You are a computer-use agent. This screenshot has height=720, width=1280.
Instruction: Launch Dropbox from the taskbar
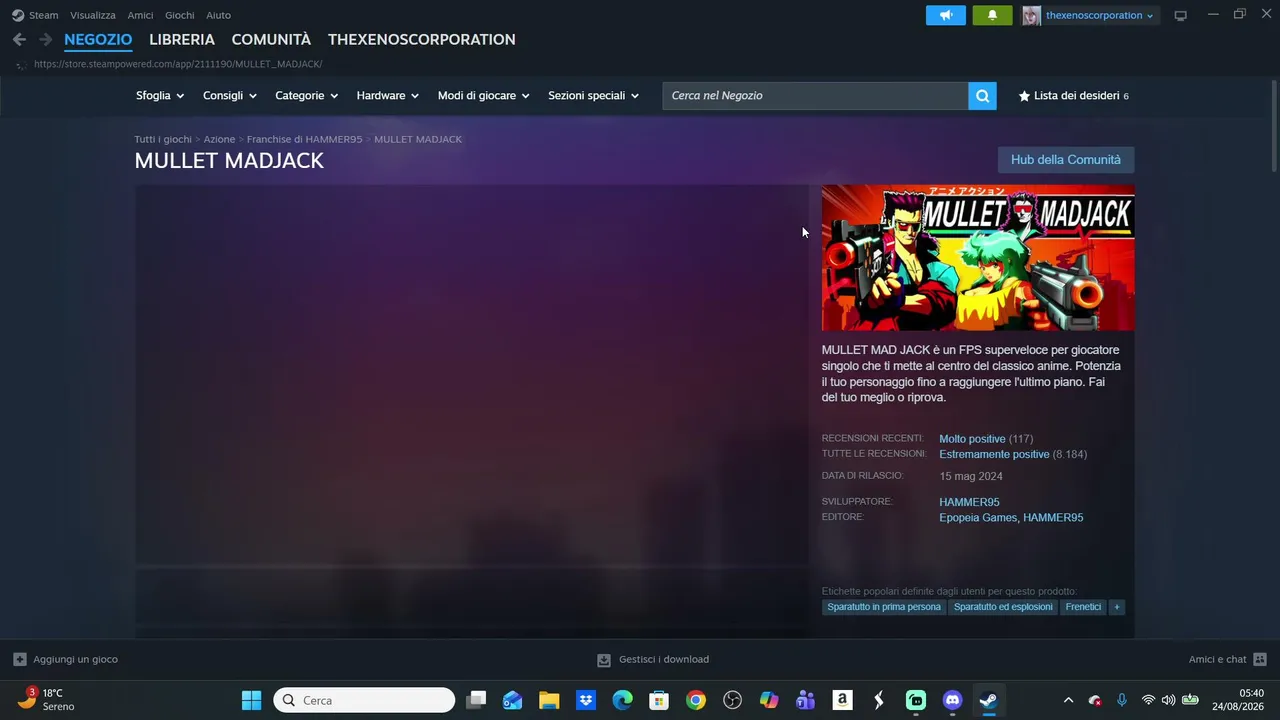586,700
